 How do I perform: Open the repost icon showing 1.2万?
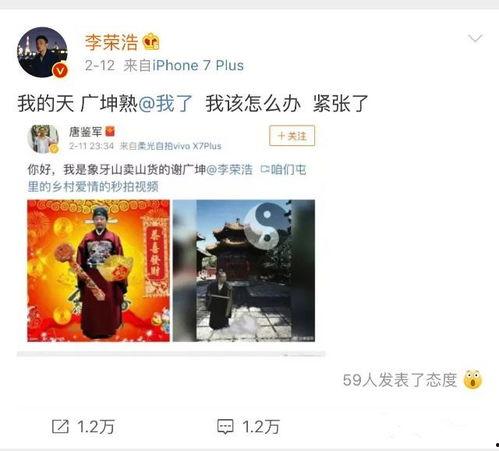click(60, 427)
